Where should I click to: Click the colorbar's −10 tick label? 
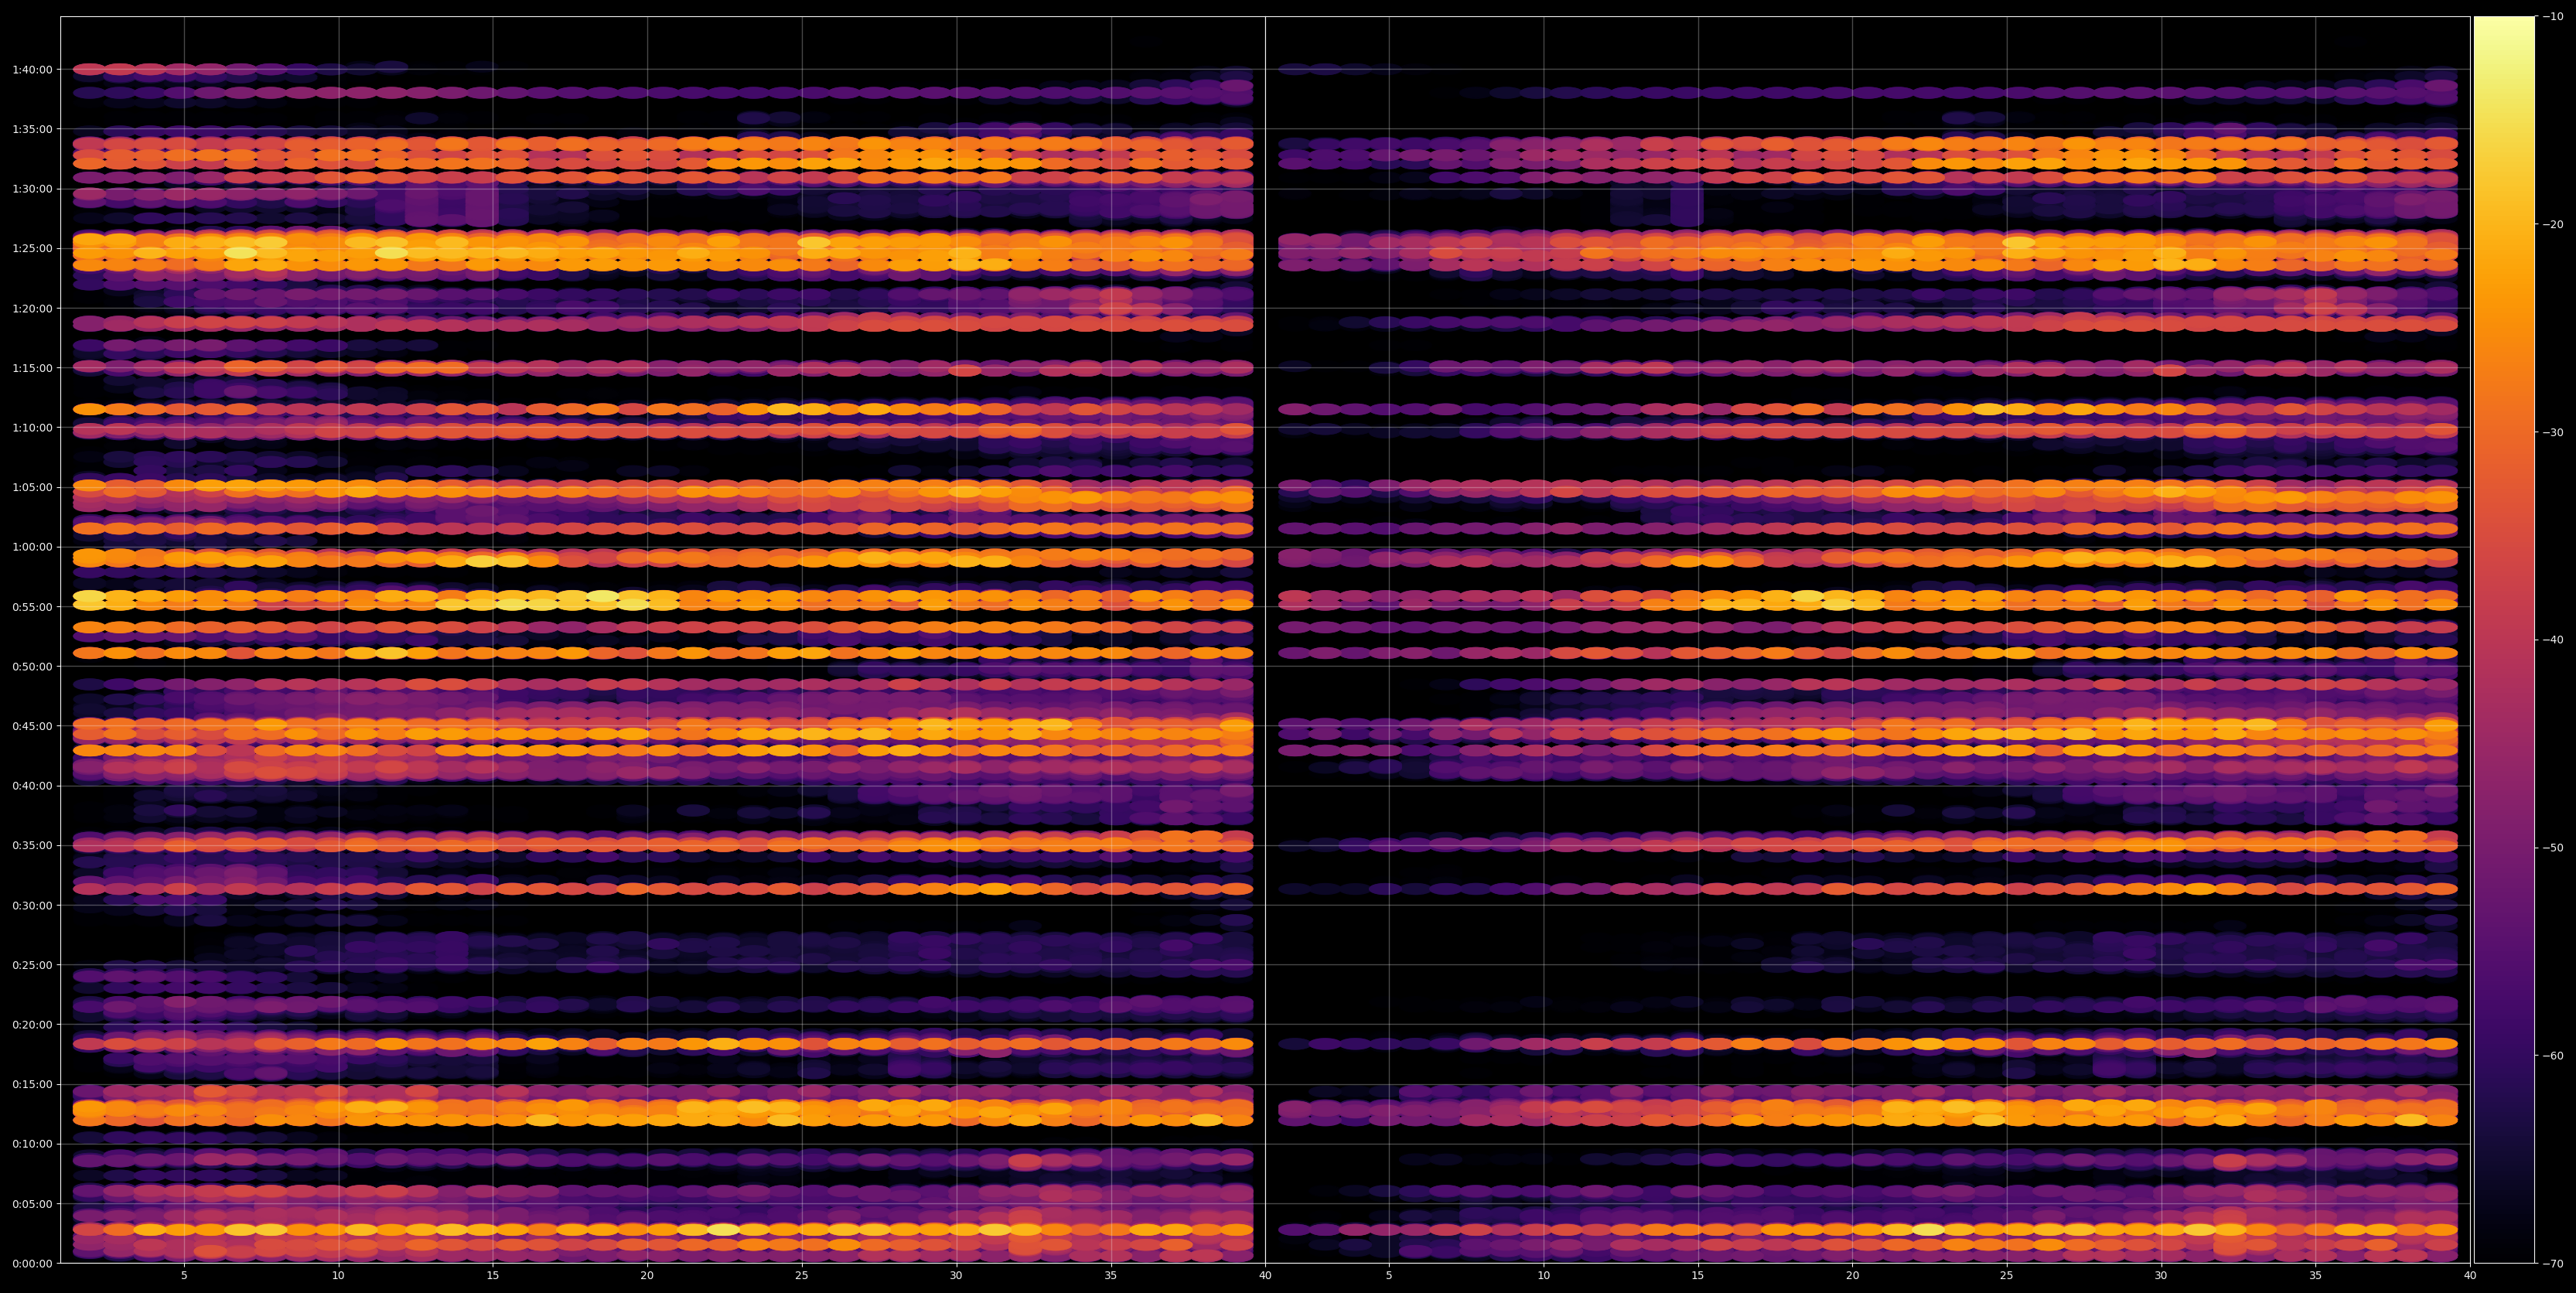pos(2553,17)
